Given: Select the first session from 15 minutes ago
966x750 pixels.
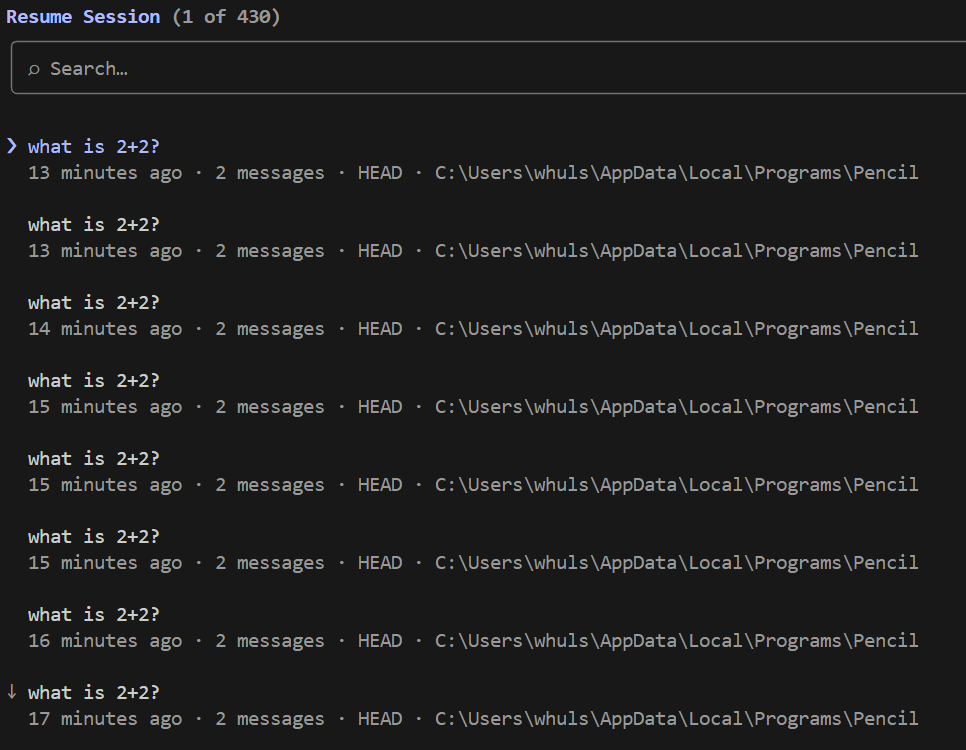Looking at the screenshot, I should [x=94, y=381].
